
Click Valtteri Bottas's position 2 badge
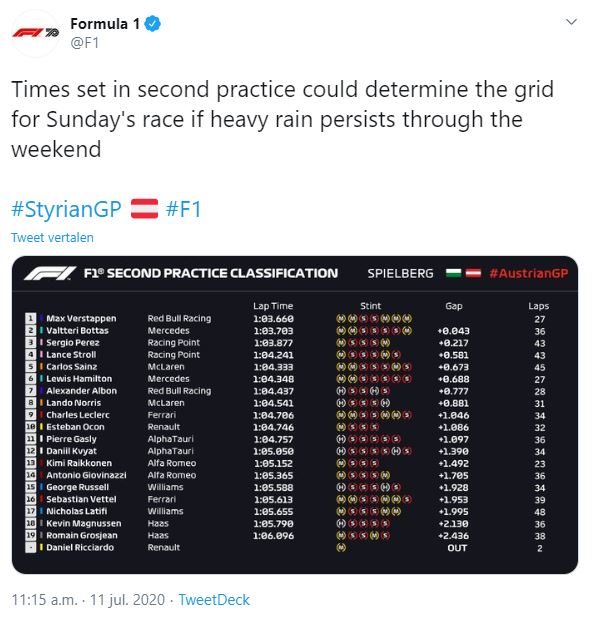31,330
